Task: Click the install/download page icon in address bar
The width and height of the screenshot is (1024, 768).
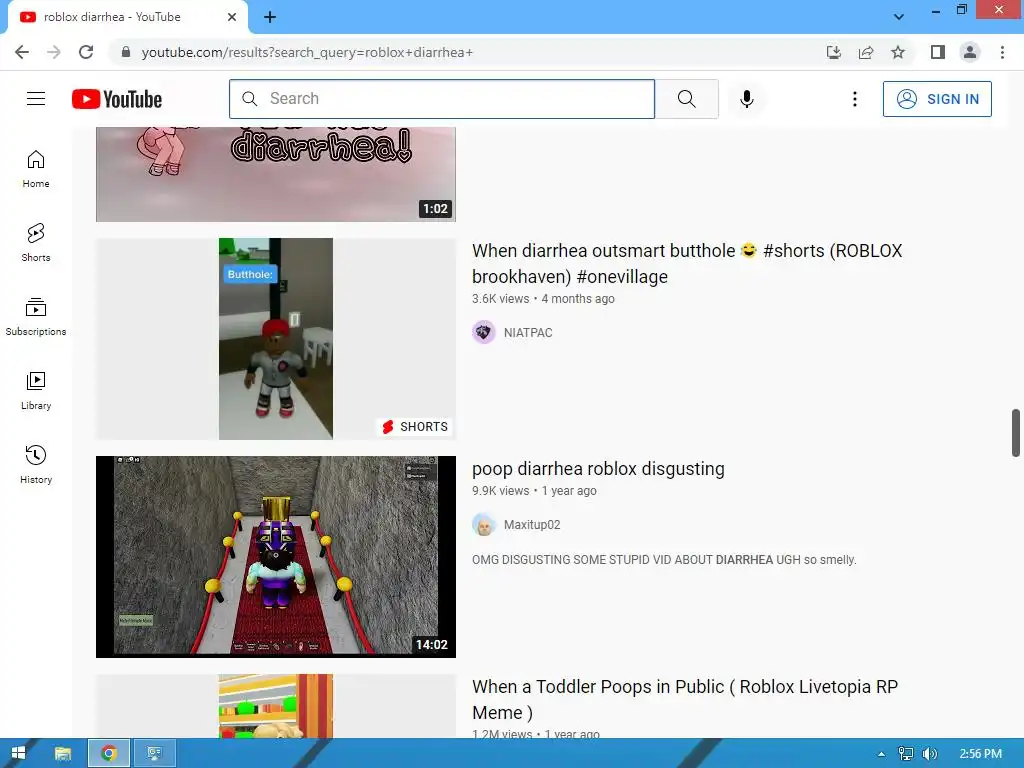Action: [x=834, y=52]
